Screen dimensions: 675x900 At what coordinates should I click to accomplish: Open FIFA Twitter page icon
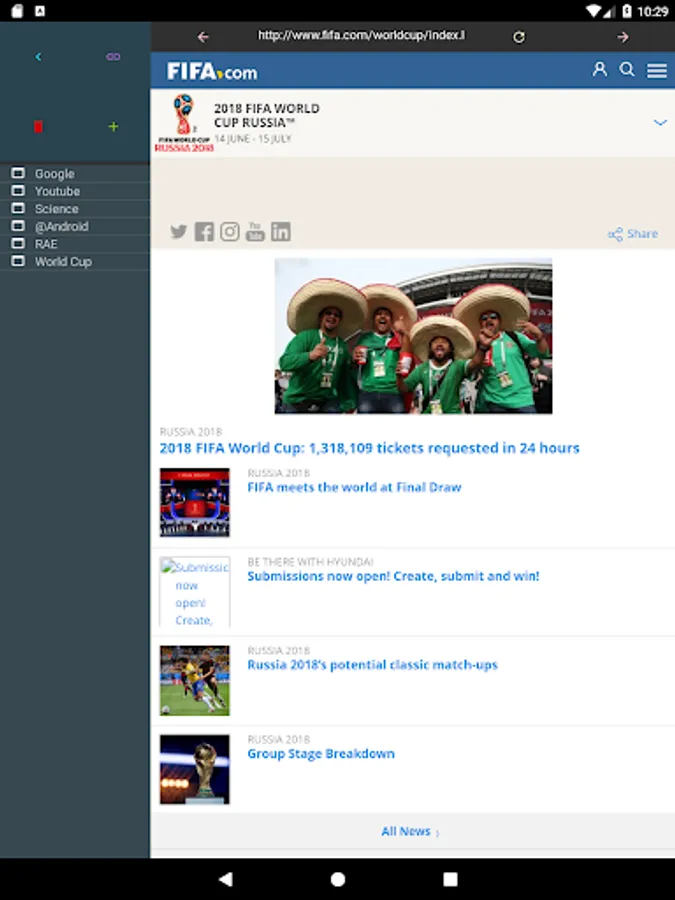point(179,231)
